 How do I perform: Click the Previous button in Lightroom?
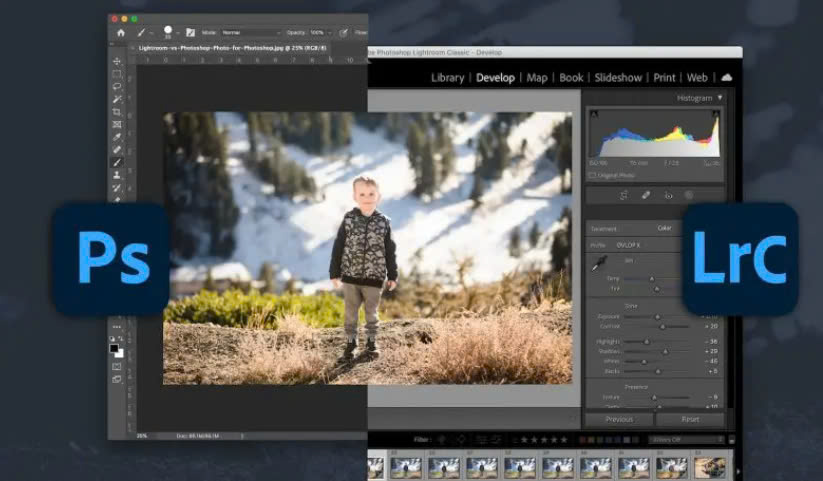(619, 420)
